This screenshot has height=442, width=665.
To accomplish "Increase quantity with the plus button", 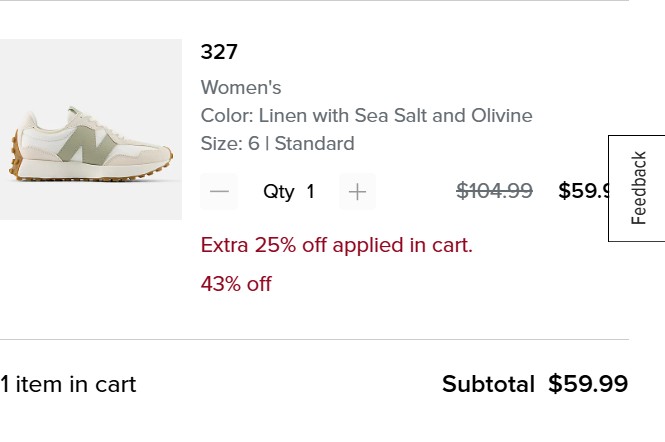I will tap(357, 191).
